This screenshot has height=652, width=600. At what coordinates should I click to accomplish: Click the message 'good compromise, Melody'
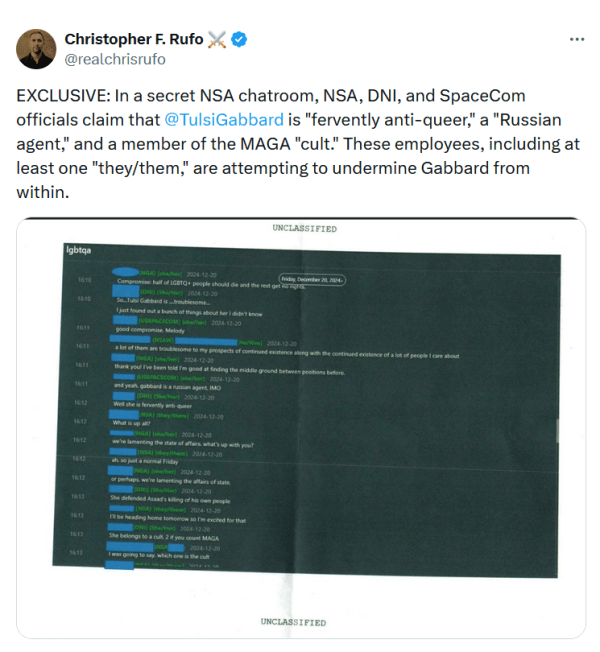point(150,330)
